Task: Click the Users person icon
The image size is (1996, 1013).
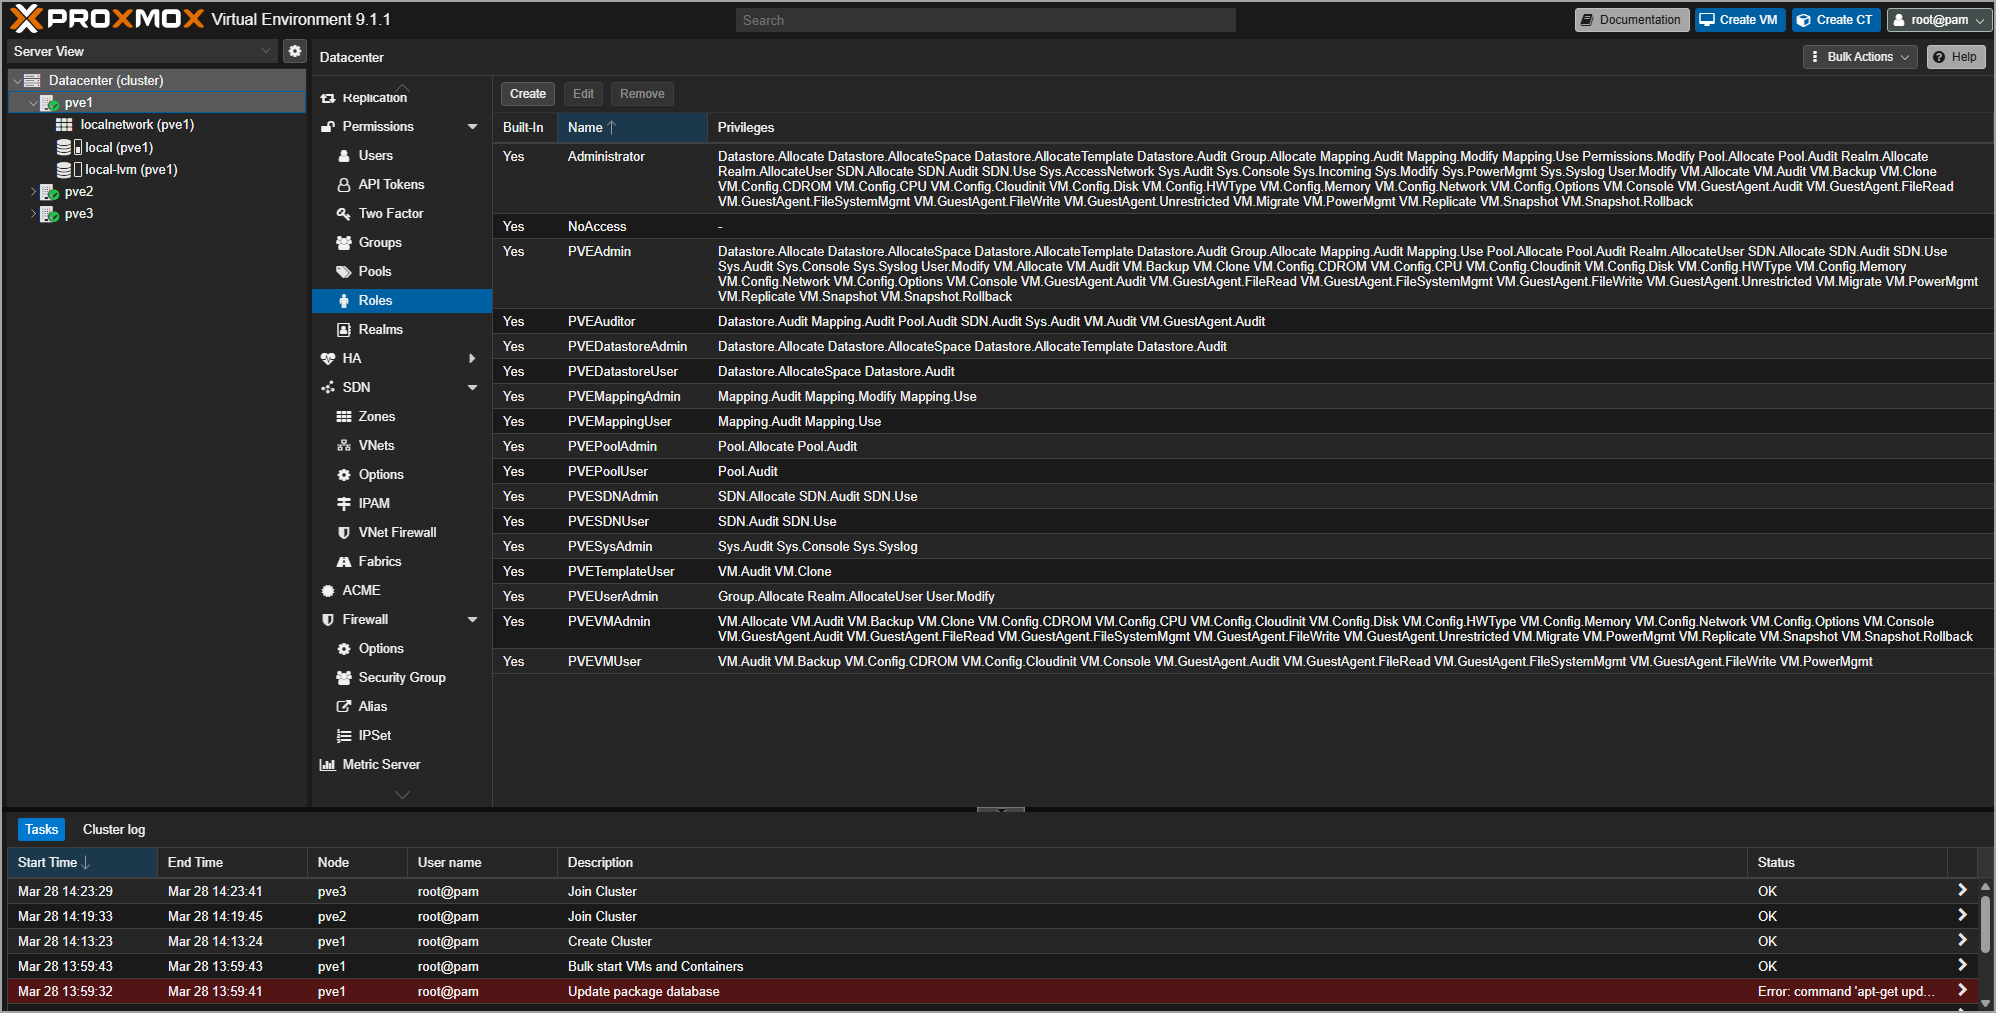Action: coord(343,156)
